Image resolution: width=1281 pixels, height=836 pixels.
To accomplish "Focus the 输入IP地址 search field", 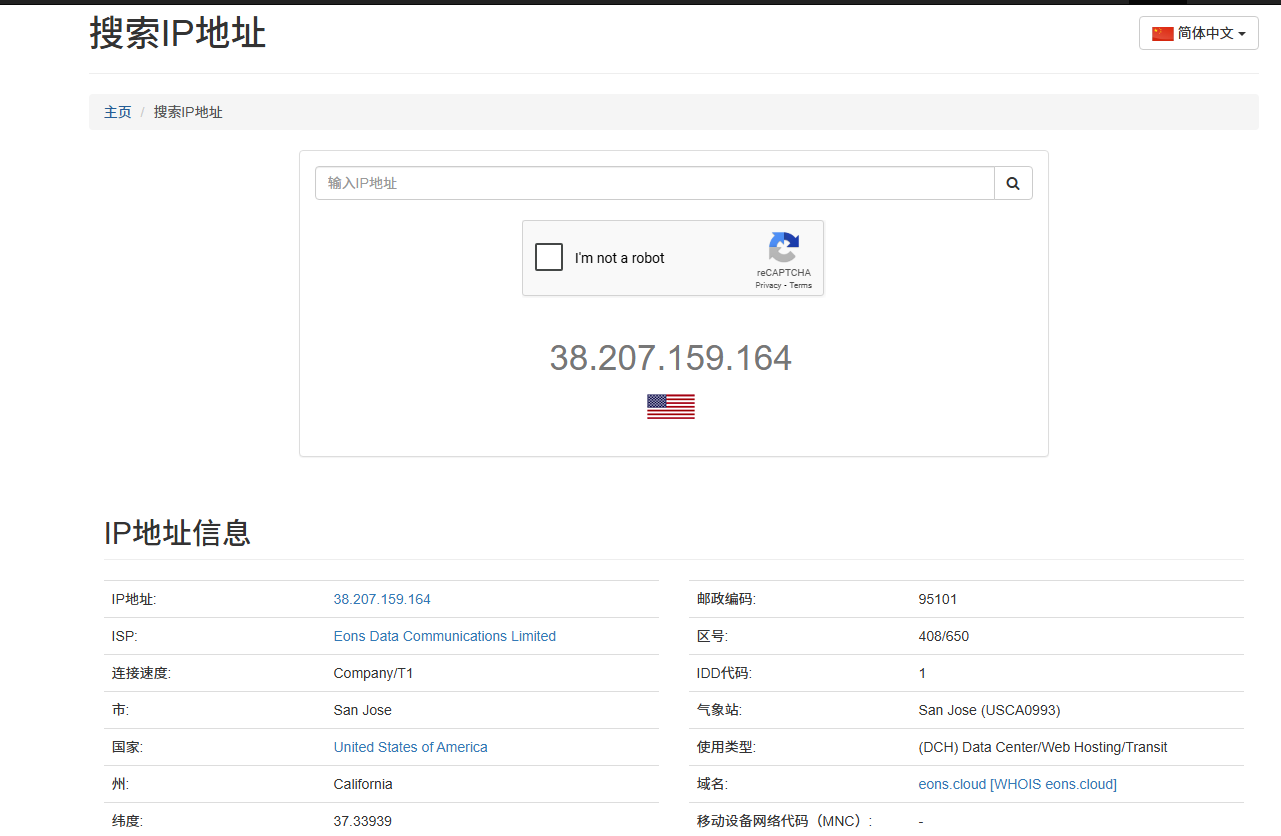I will tap(654, 183).
